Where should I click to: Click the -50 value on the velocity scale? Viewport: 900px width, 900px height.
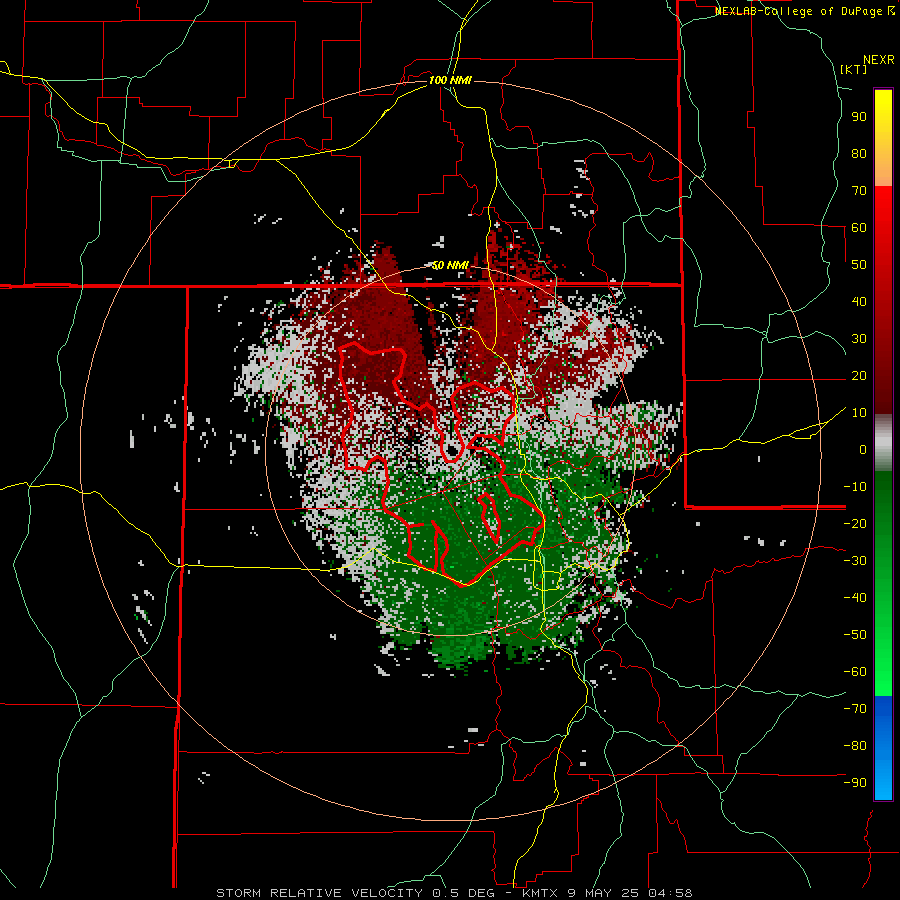855,635
